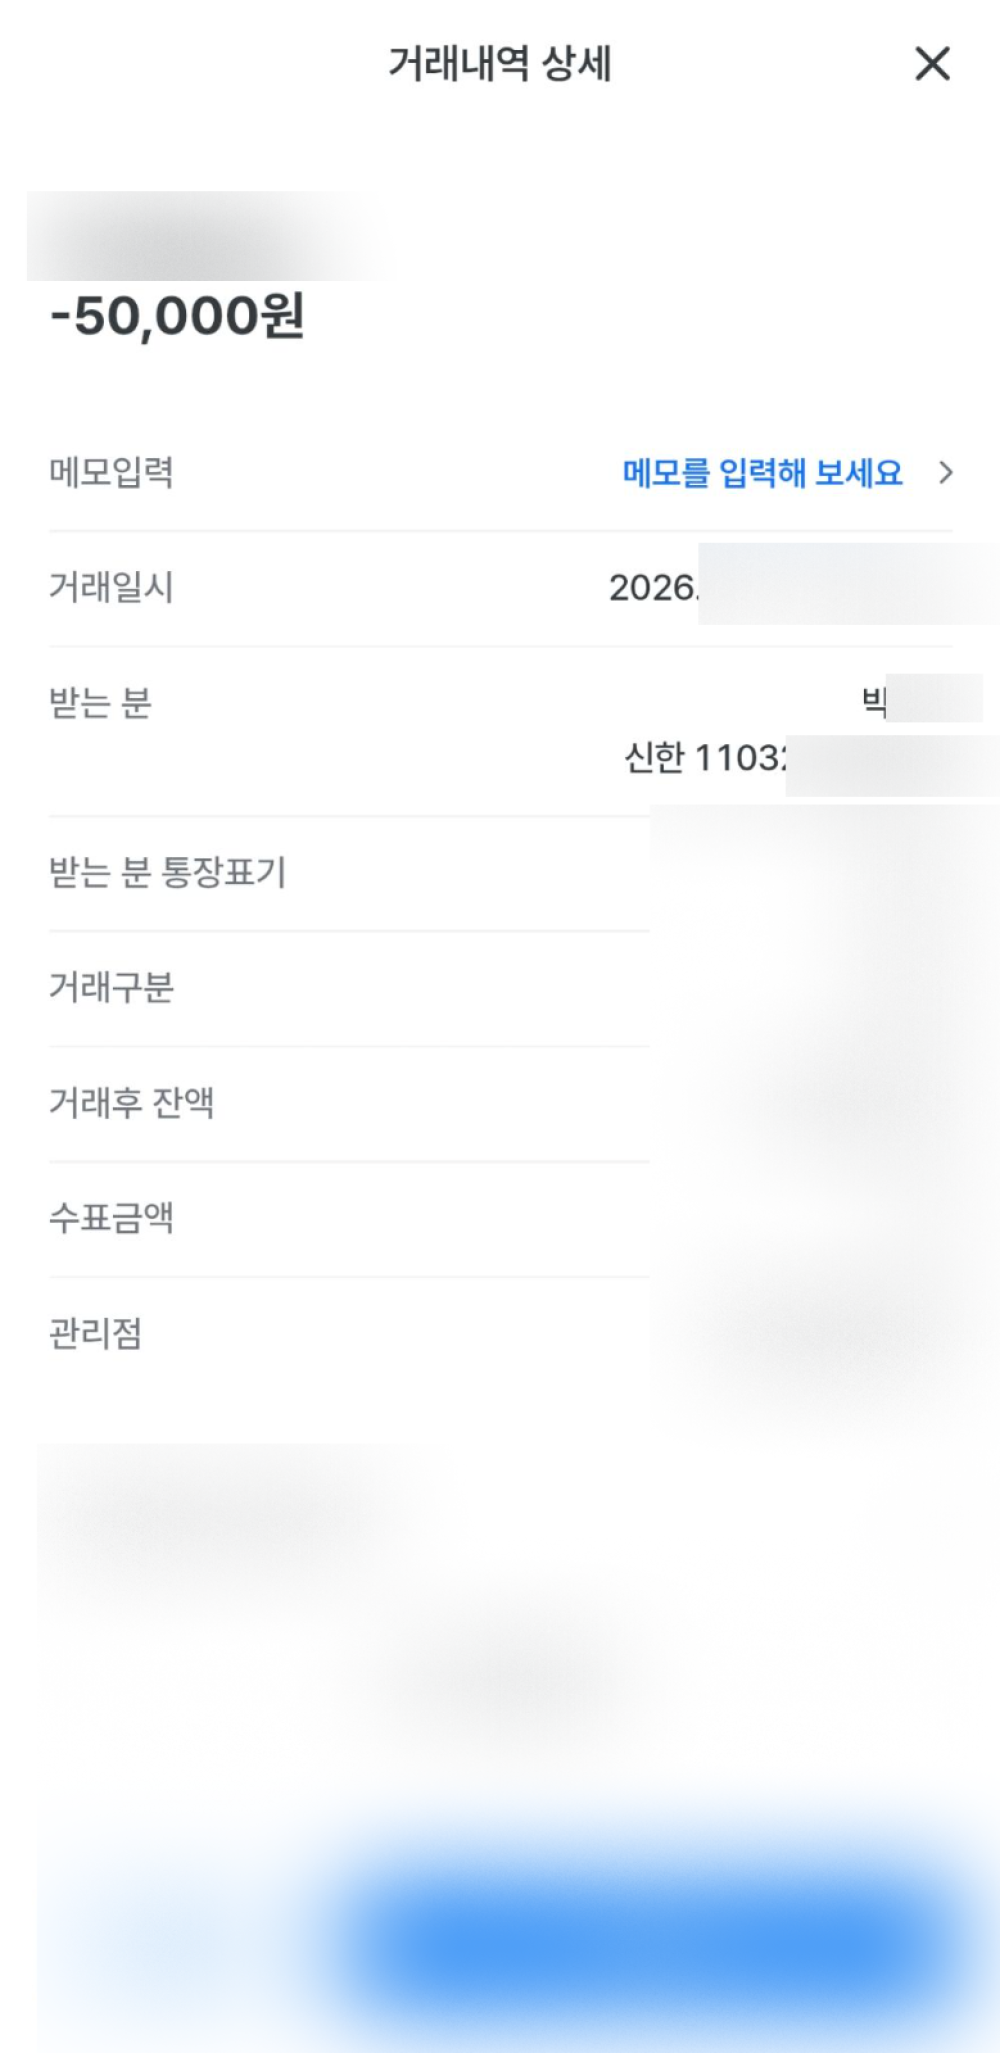Select the 신한 account number text
1000x2053 pixels.
coord(705,758)
